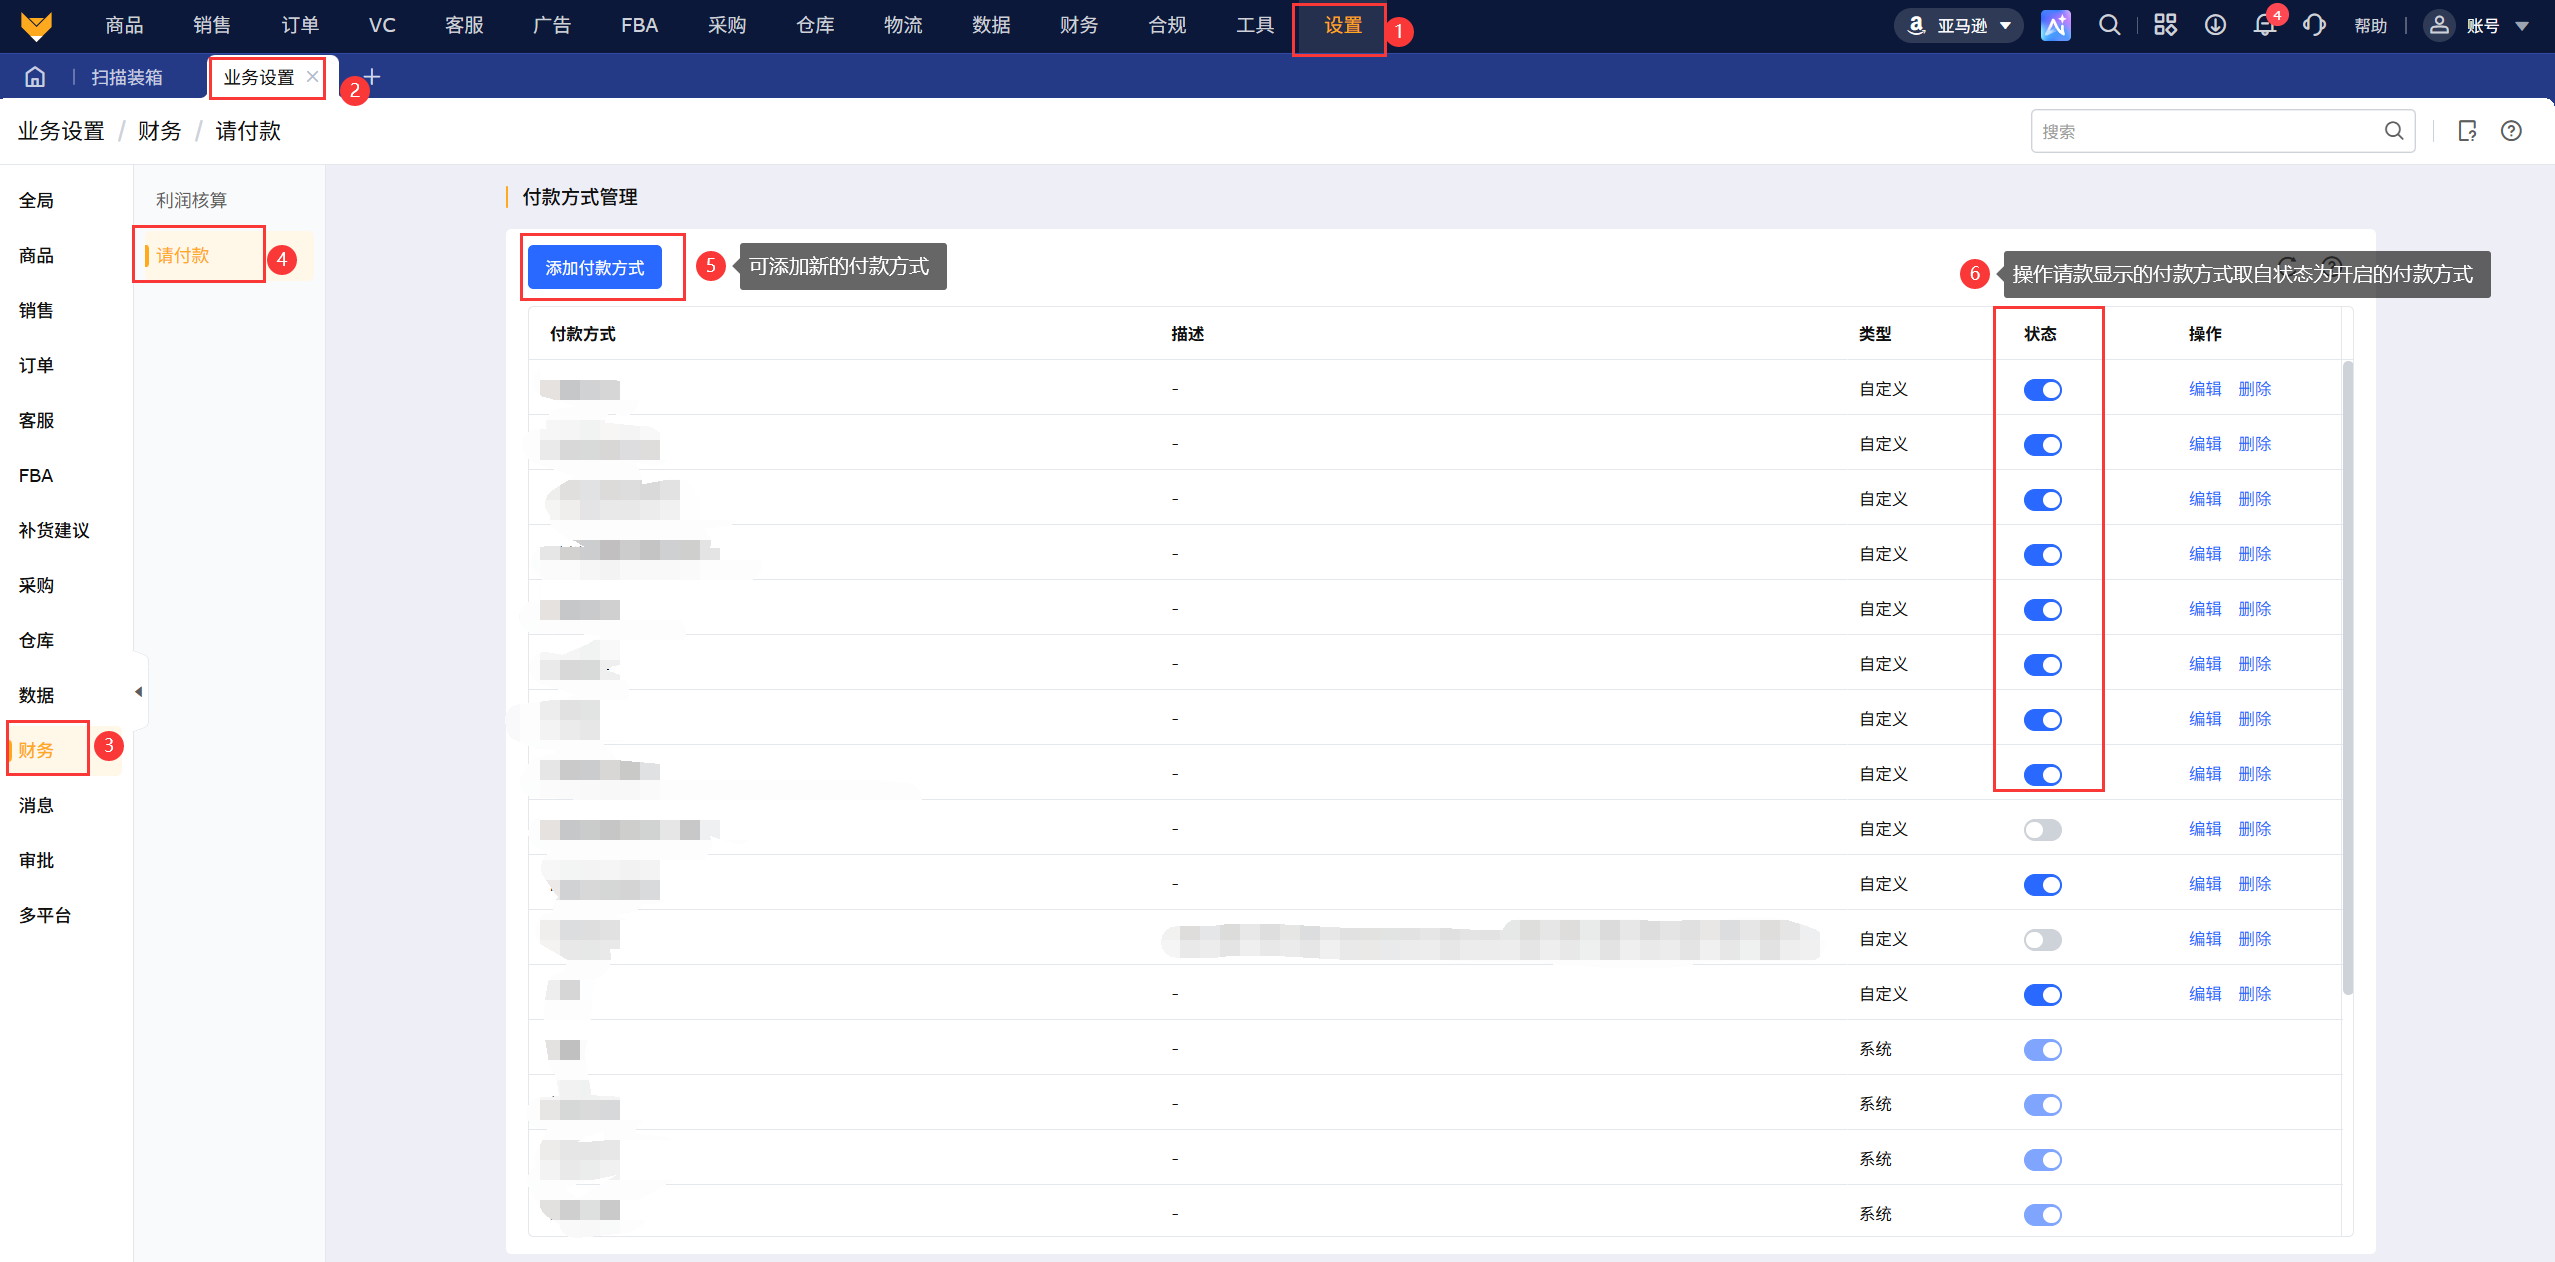Go to the 补货建议 settings category
Image resolution: width=2555 pixels, height=1262 pixels.
[54, 530]
